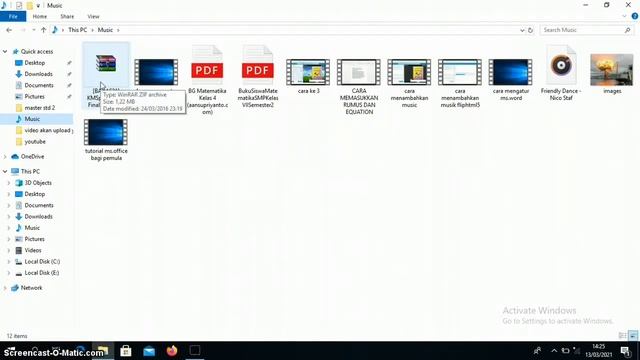This screenshot has width=640, height=360.
Task: Open Mail app from taskbar
Action: click(x=149, y=351)
